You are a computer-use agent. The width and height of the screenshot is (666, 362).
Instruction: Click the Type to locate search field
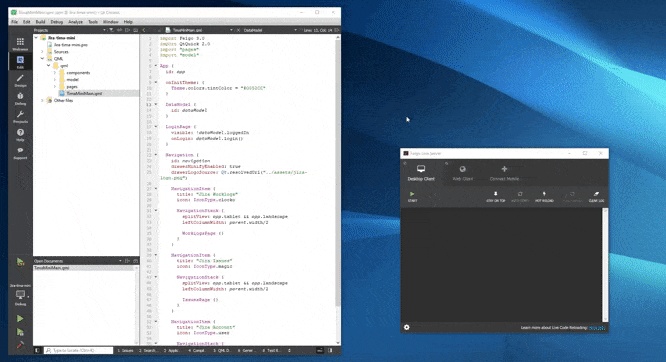pyautogui.click(x=79, y=351)
